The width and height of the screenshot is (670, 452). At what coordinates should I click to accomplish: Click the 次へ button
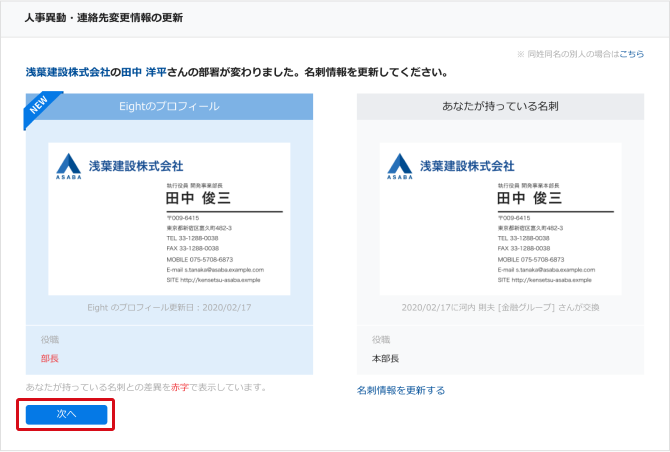tap(66, 414)
